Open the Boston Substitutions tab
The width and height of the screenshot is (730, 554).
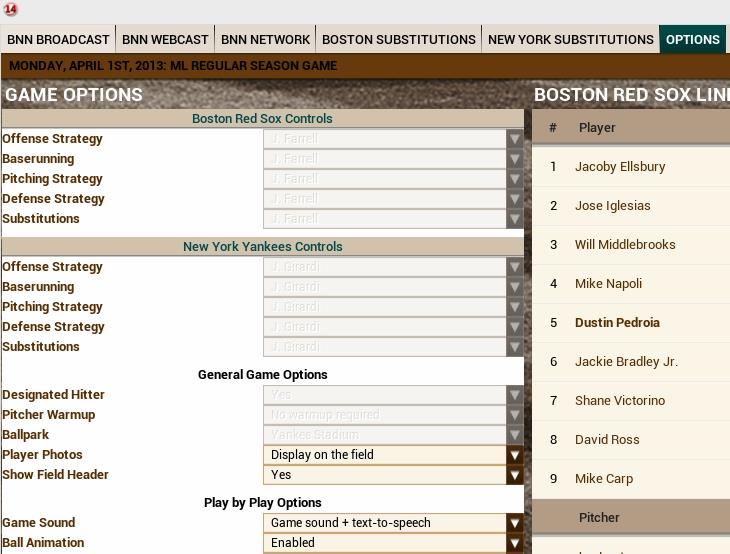click(x=399, y=40)
